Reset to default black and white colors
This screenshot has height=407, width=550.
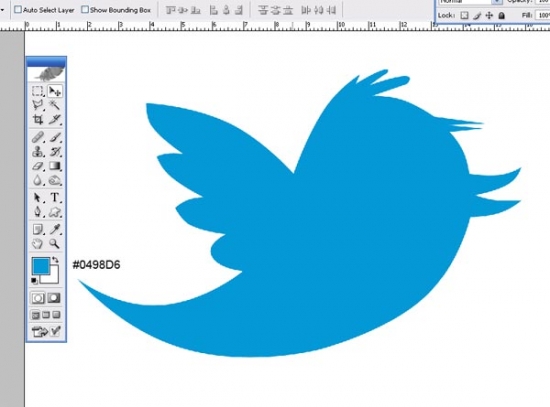34,281
